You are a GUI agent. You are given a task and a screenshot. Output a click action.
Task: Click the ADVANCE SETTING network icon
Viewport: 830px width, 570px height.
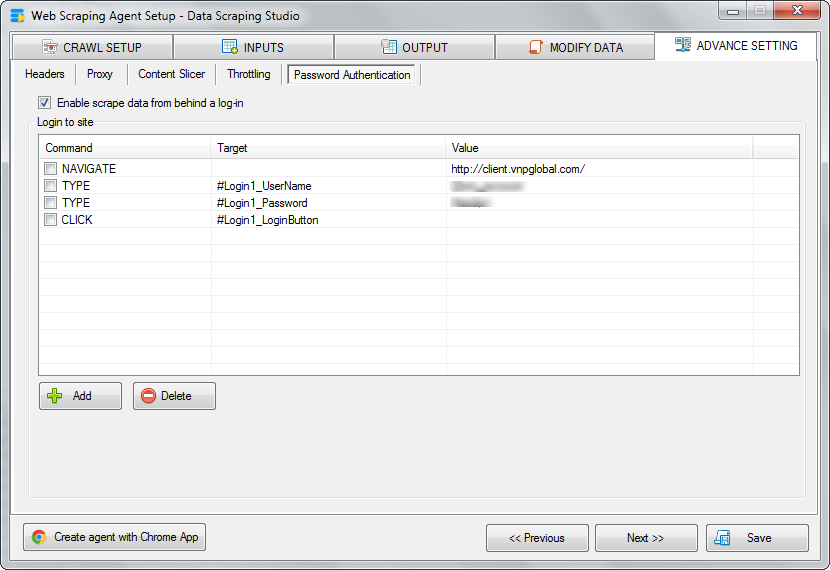click(x=683, y=44)
